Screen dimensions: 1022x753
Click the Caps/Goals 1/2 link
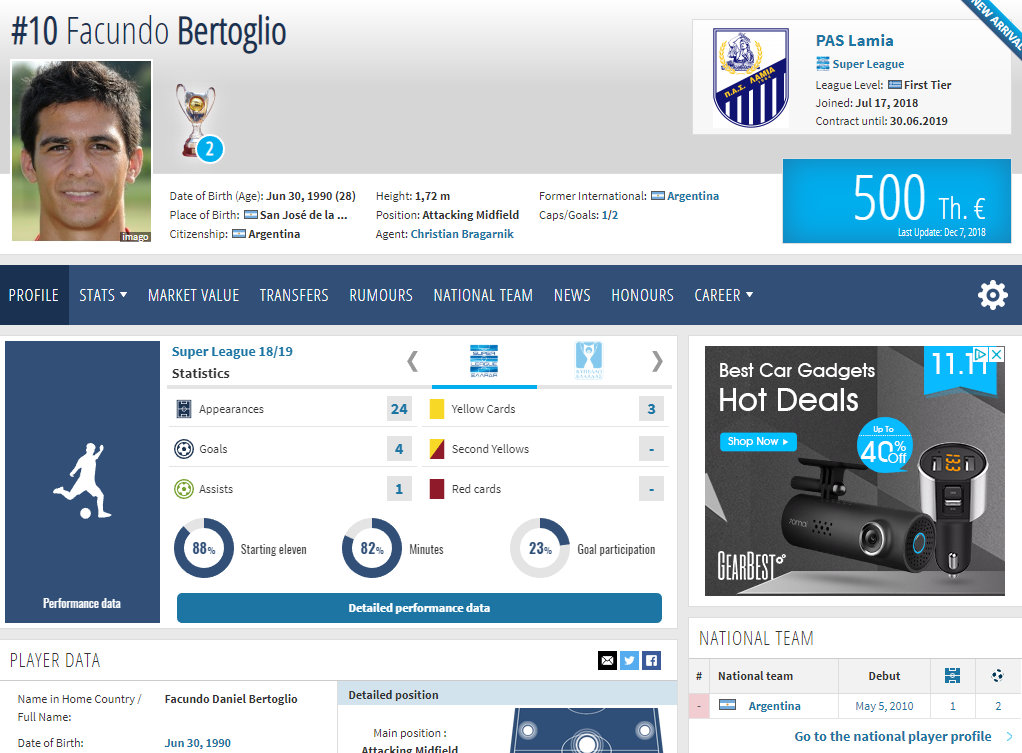coord(610,215)
